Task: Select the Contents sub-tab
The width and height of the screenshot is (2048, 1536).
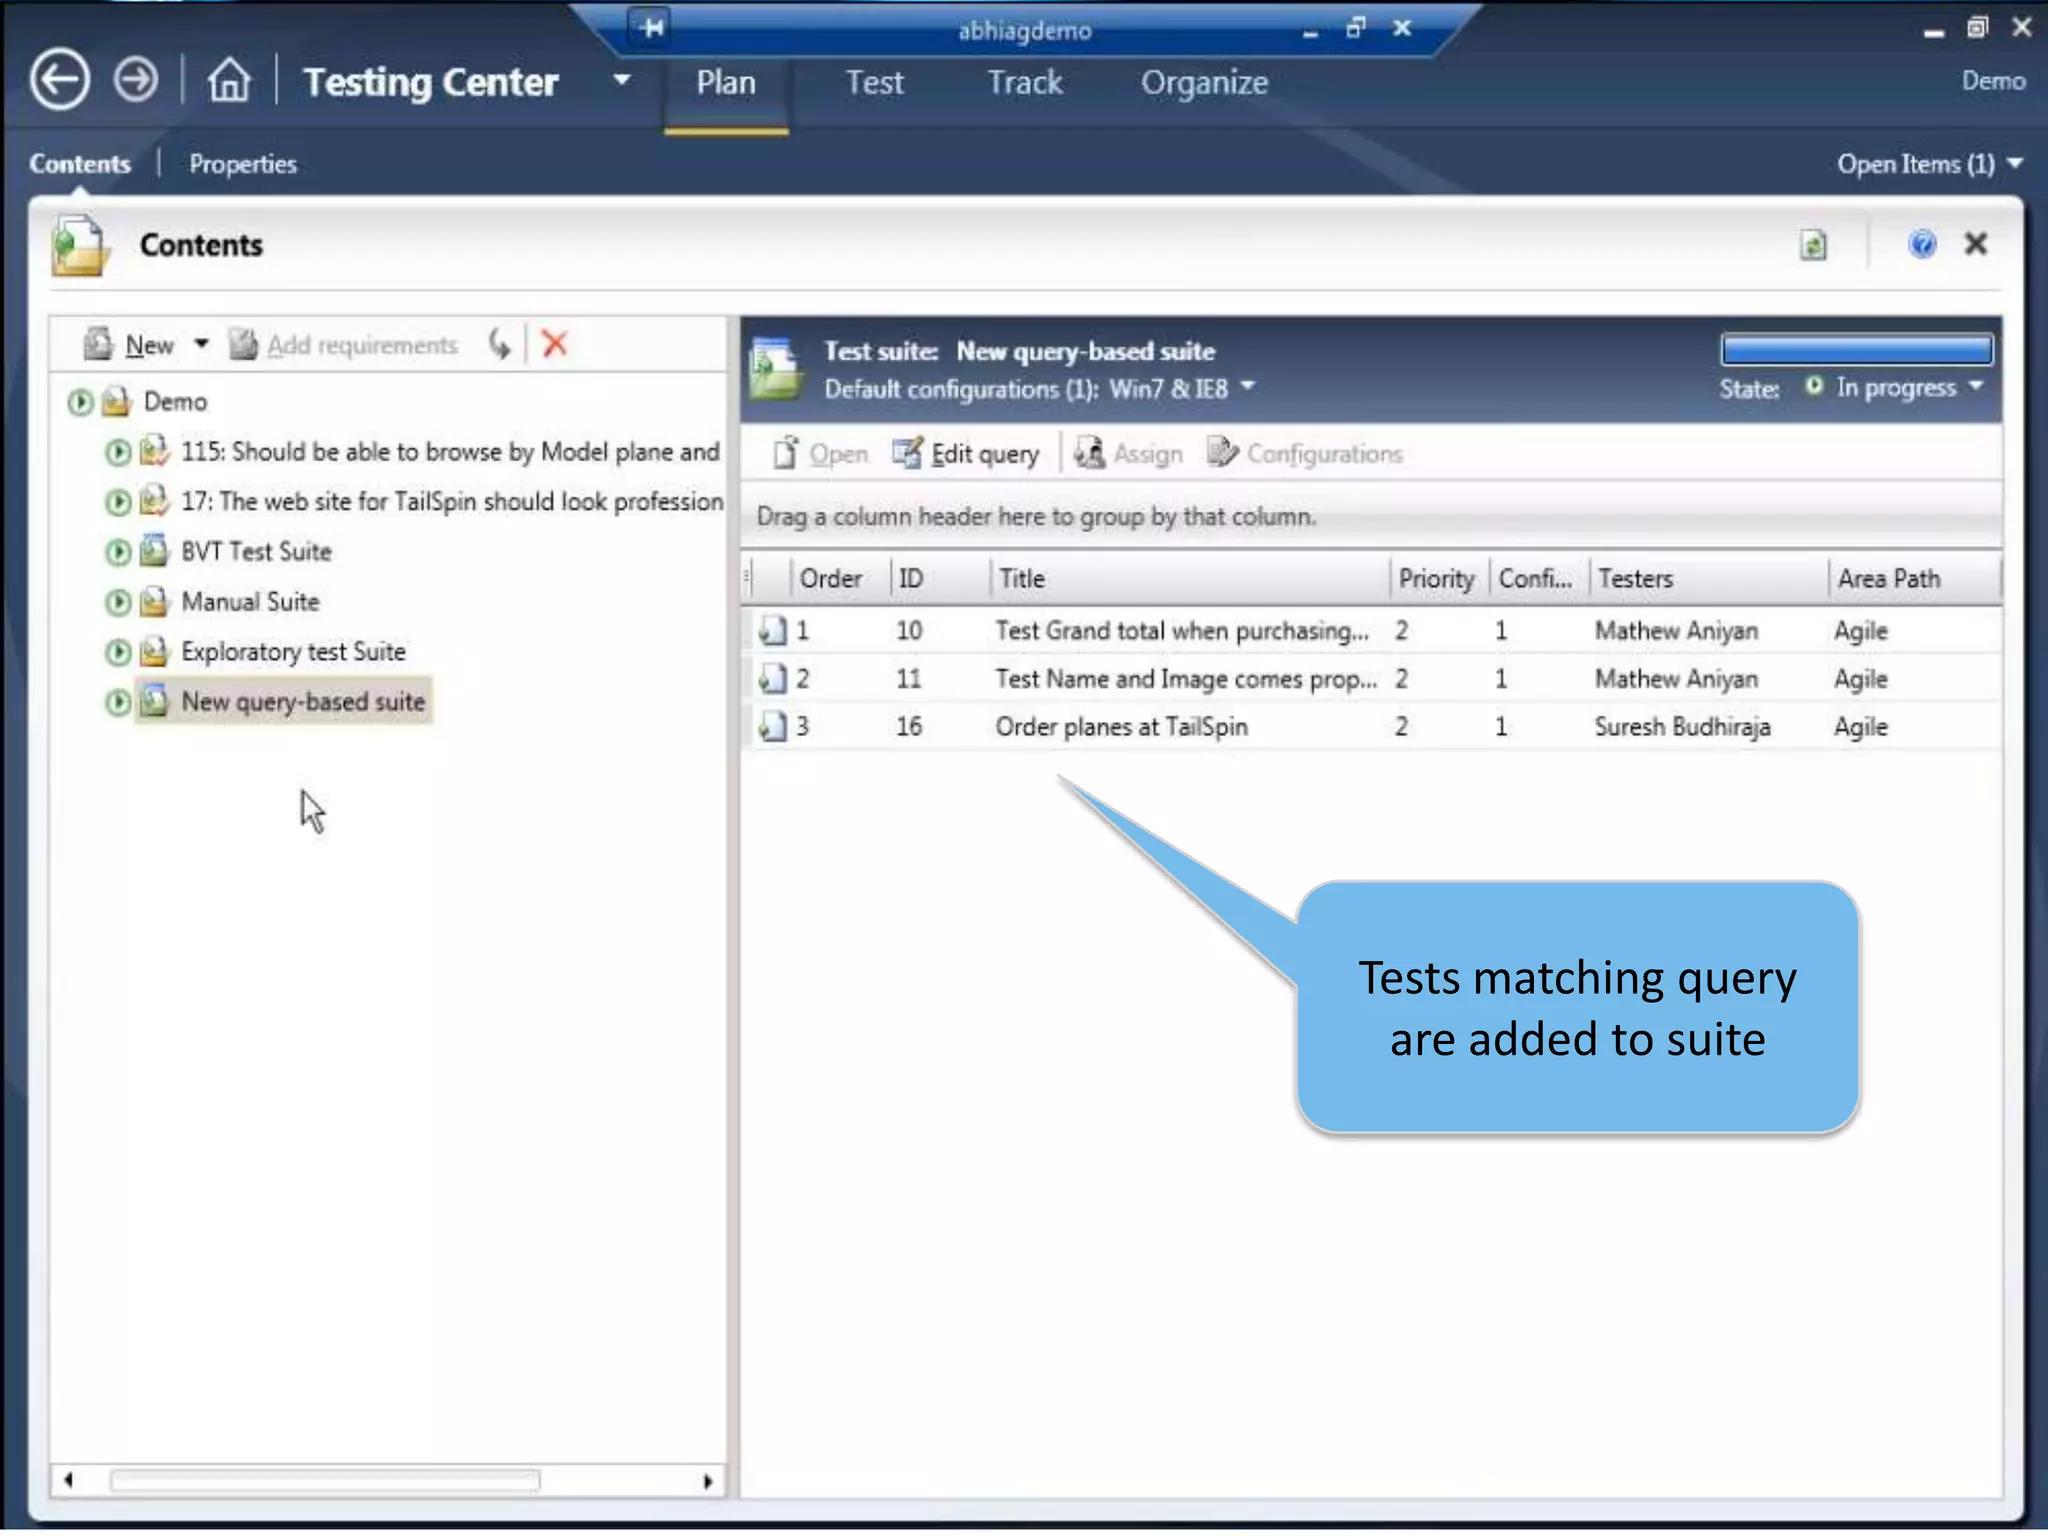Action: (x=80, y=164)
